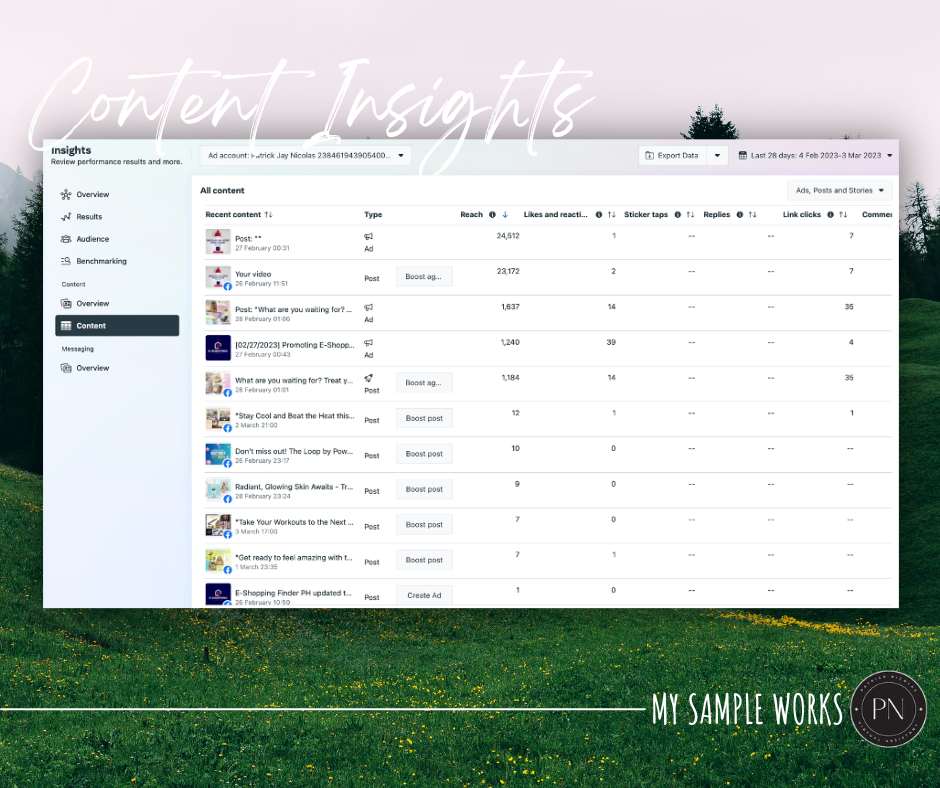
Task: Click Create Ad for E-Shopping Finder PH
Action: pyautogui.click(x=424, y=595)
